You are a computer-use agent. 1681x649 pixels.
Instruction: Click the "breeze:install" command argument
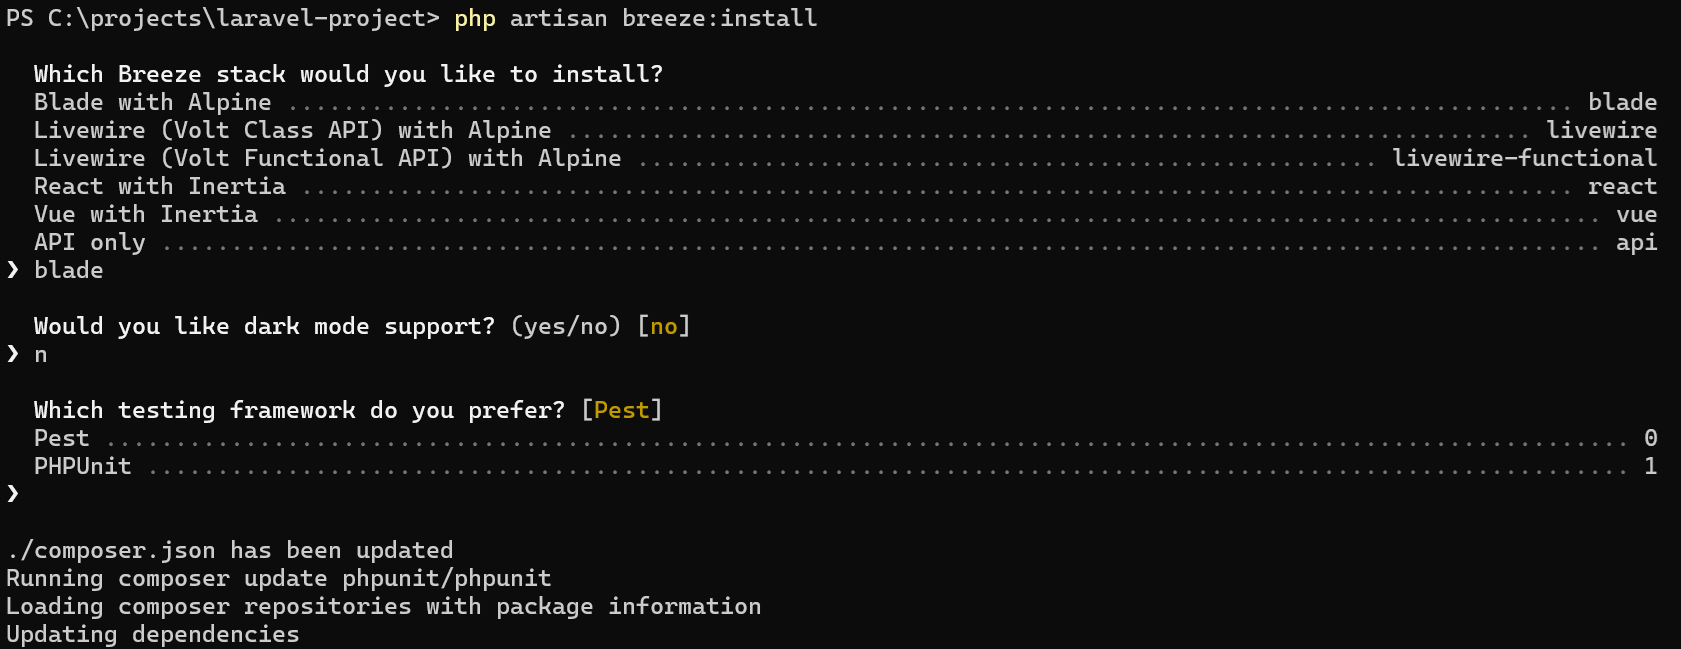click(x=719, y=18)
